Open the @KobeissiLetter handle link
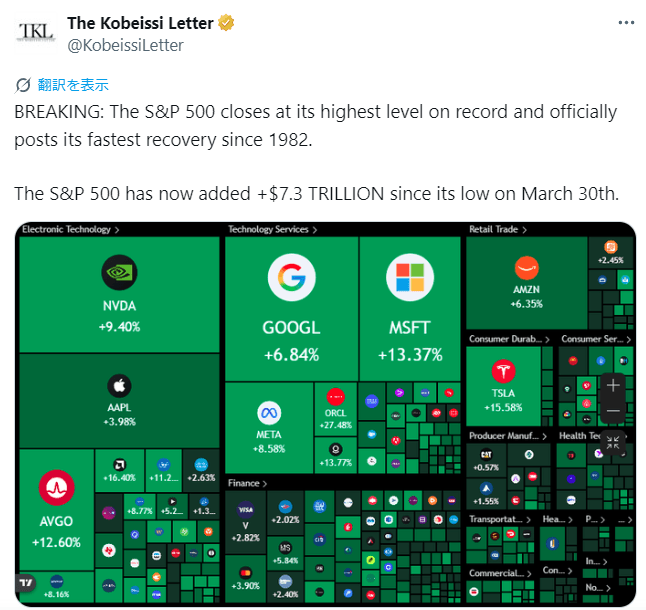 pyautogui.click(x=125, y=45)
